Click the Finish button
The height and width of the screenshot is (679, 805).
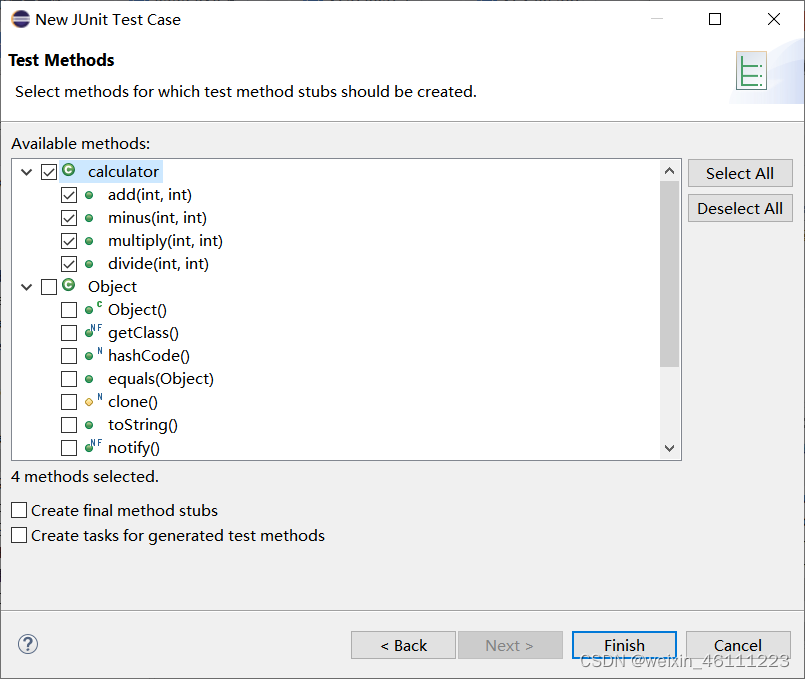tap(624, 645)
